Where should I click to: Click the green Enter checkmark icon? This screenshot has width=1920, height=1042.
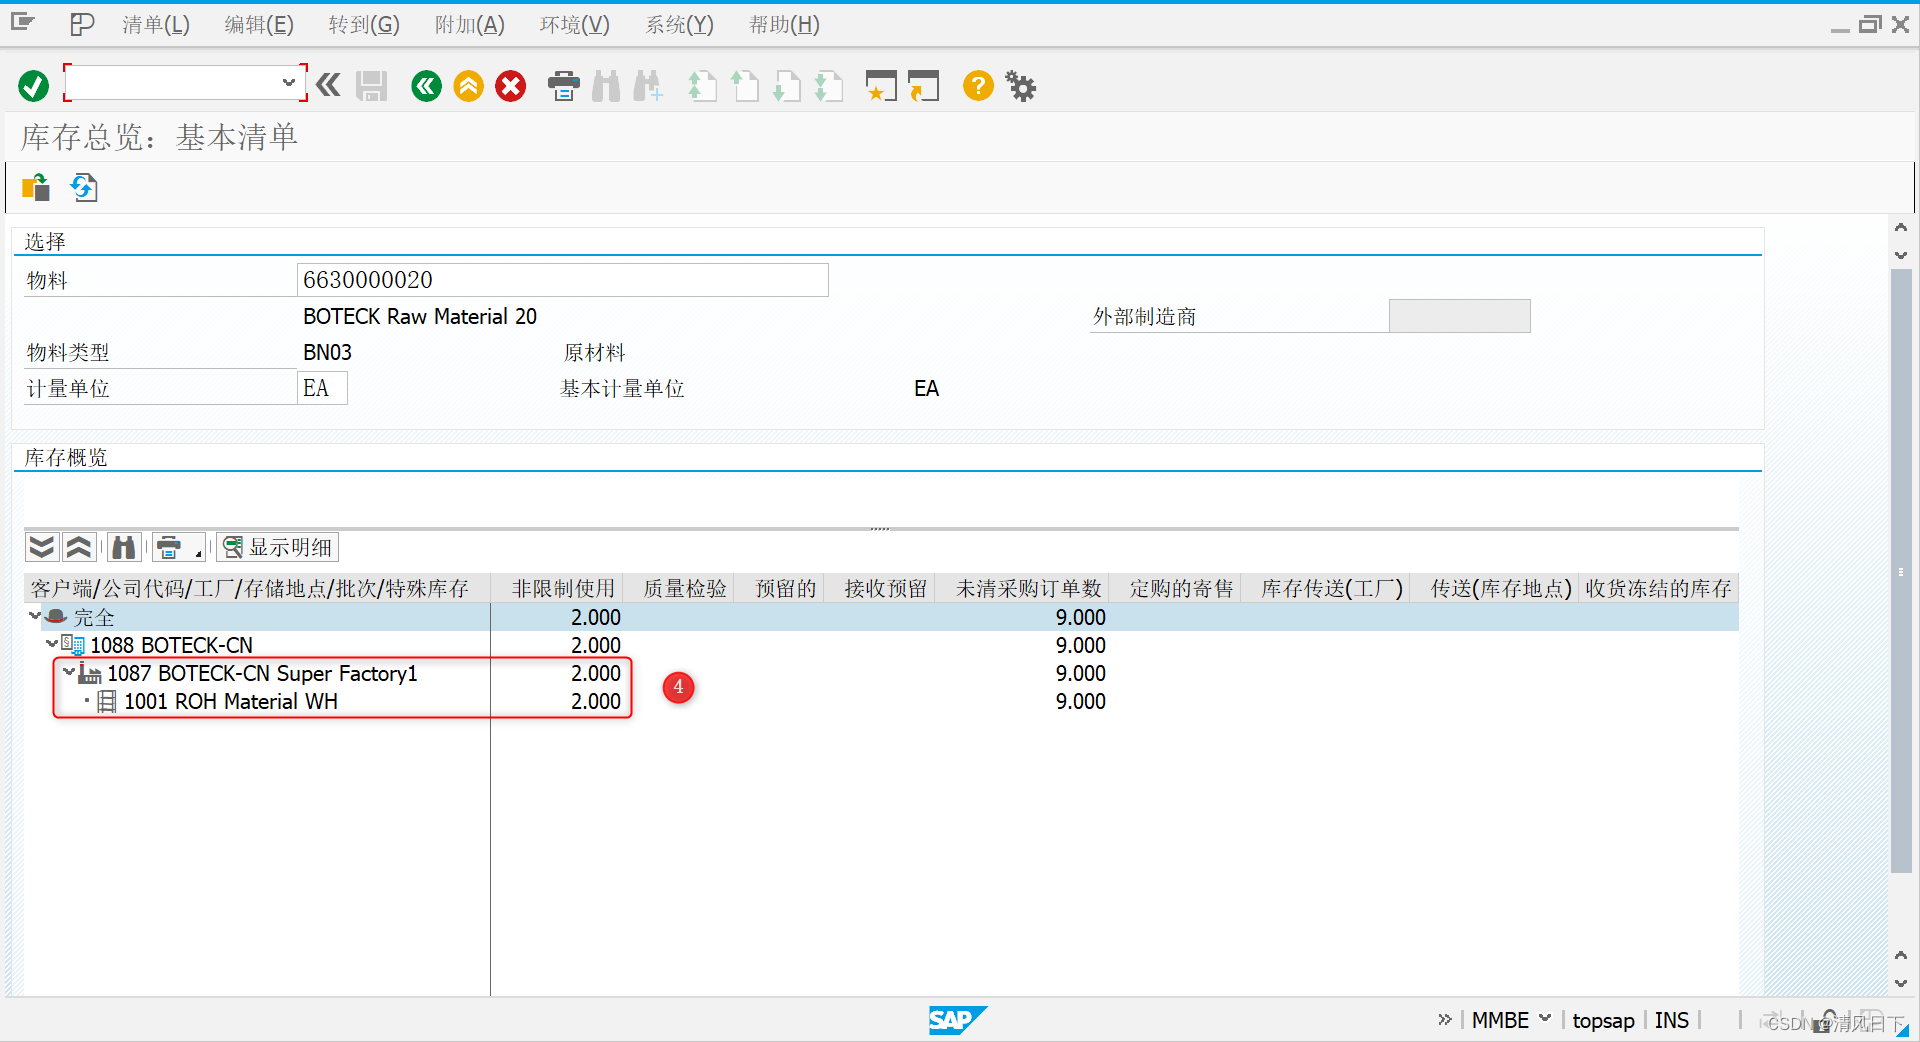coord(33,86)
